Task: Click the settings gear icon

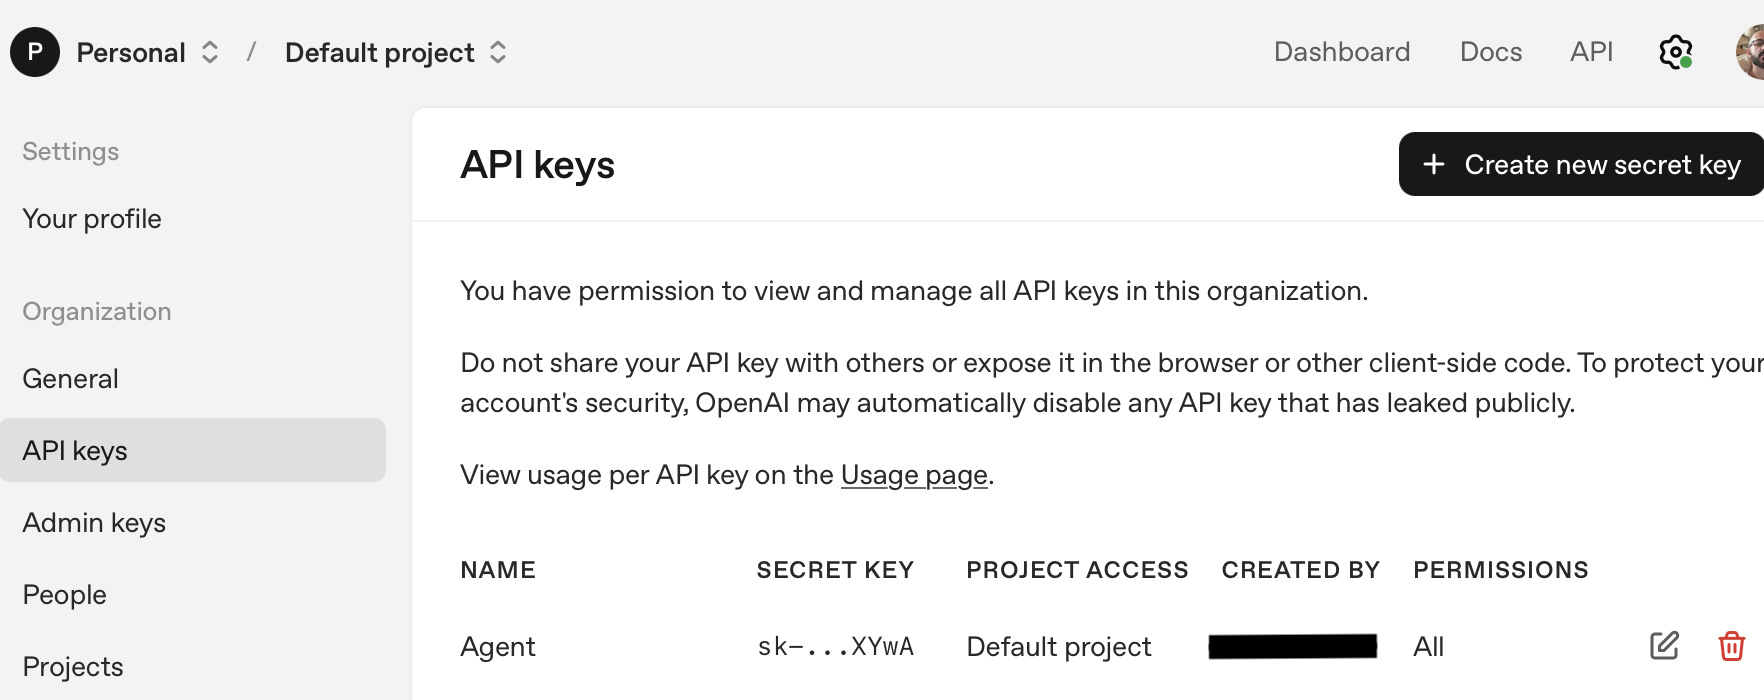Action: point(1675,52)
